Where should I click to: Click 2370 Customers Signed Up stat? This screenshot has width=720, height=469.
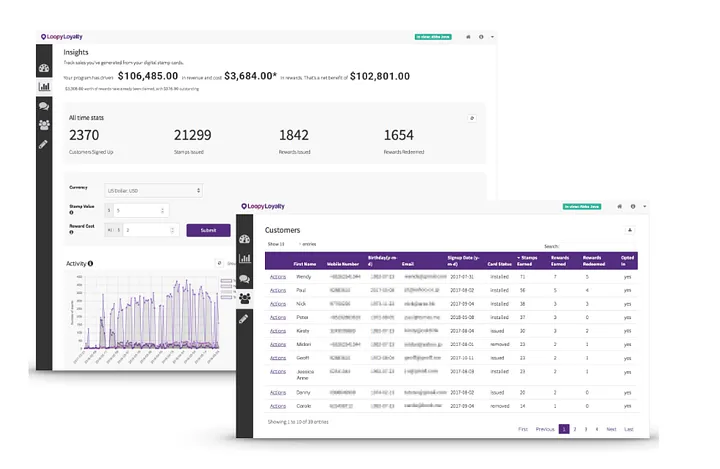coord(91,141)
